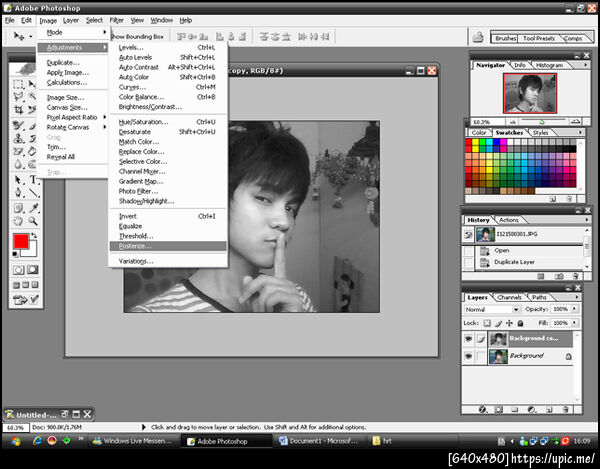Open the Filter menu
Image resolution: width=600 pixels, height=469 pixels.
[x=116, y=20]
